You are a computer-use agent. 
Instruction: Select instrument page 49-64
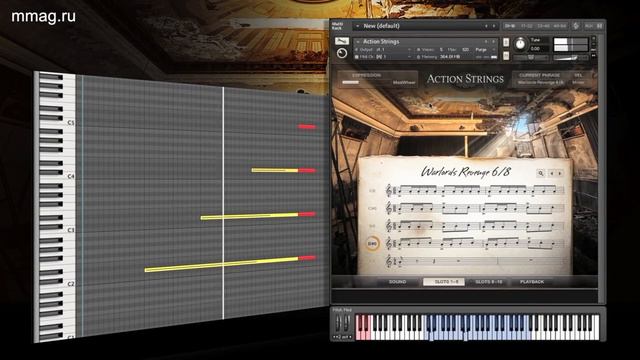(560, 26)
